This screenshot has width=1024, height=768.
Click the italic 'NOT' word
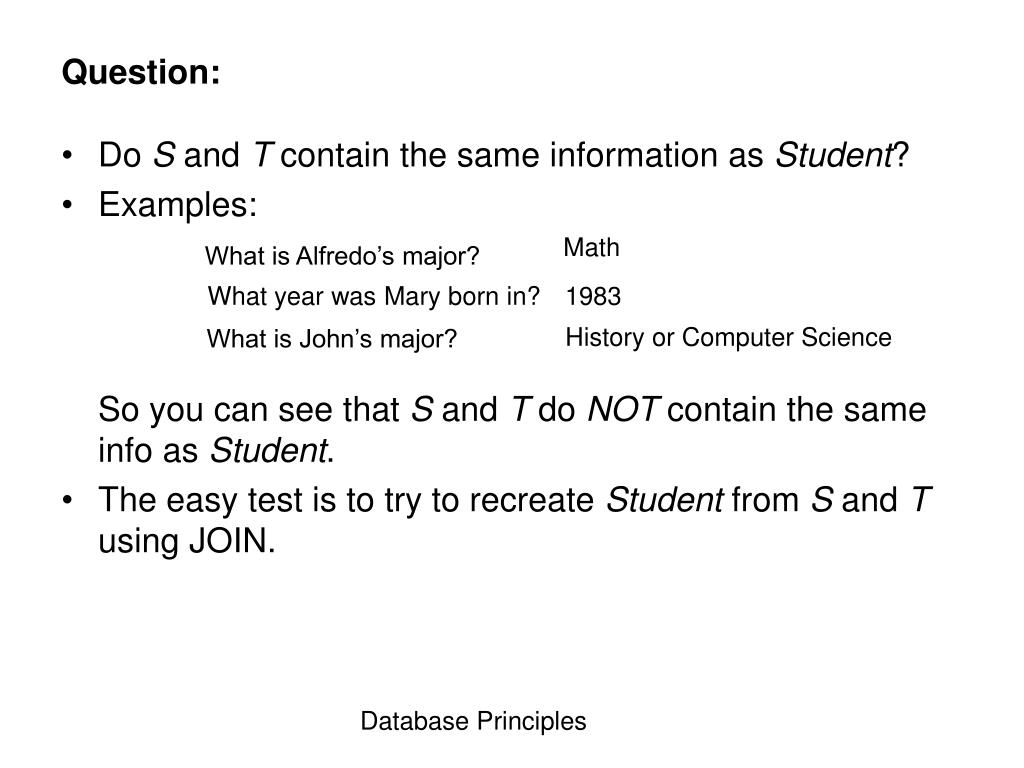[x=624, y=410]
